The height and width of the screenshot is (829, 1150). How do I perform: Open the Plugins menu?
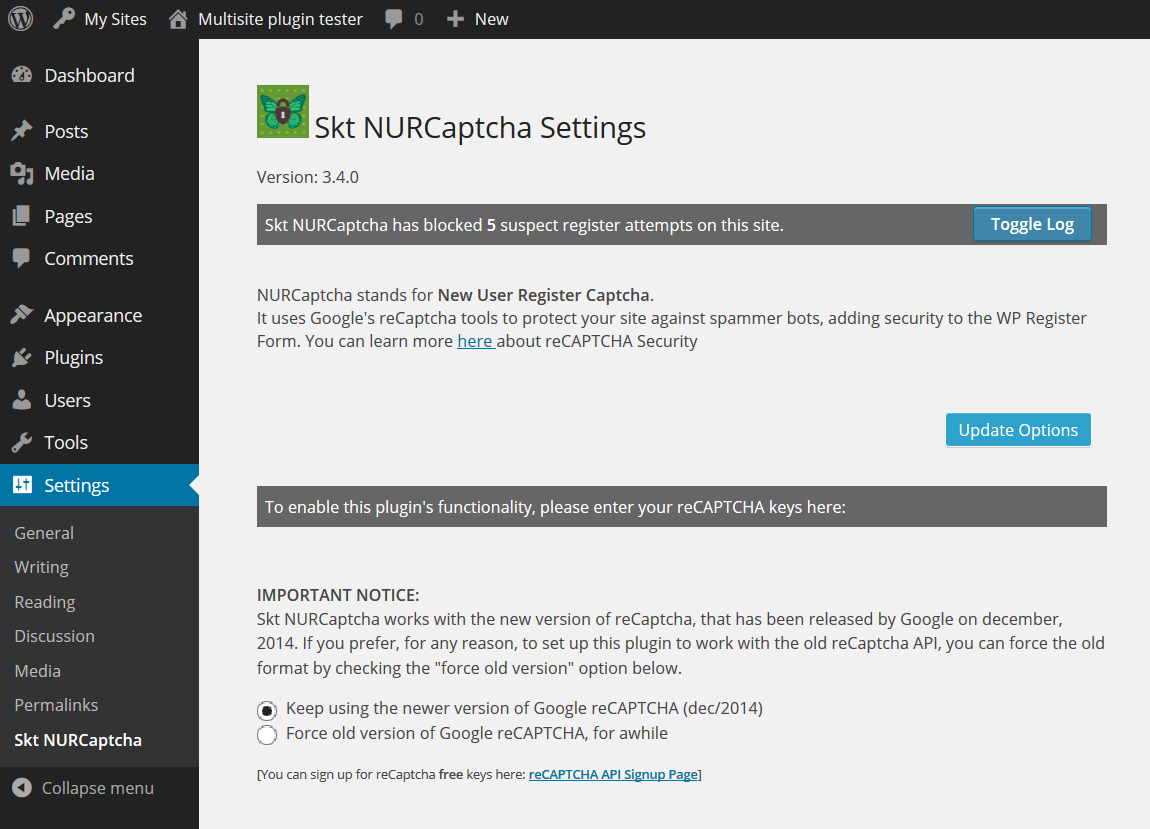[73, 358]
